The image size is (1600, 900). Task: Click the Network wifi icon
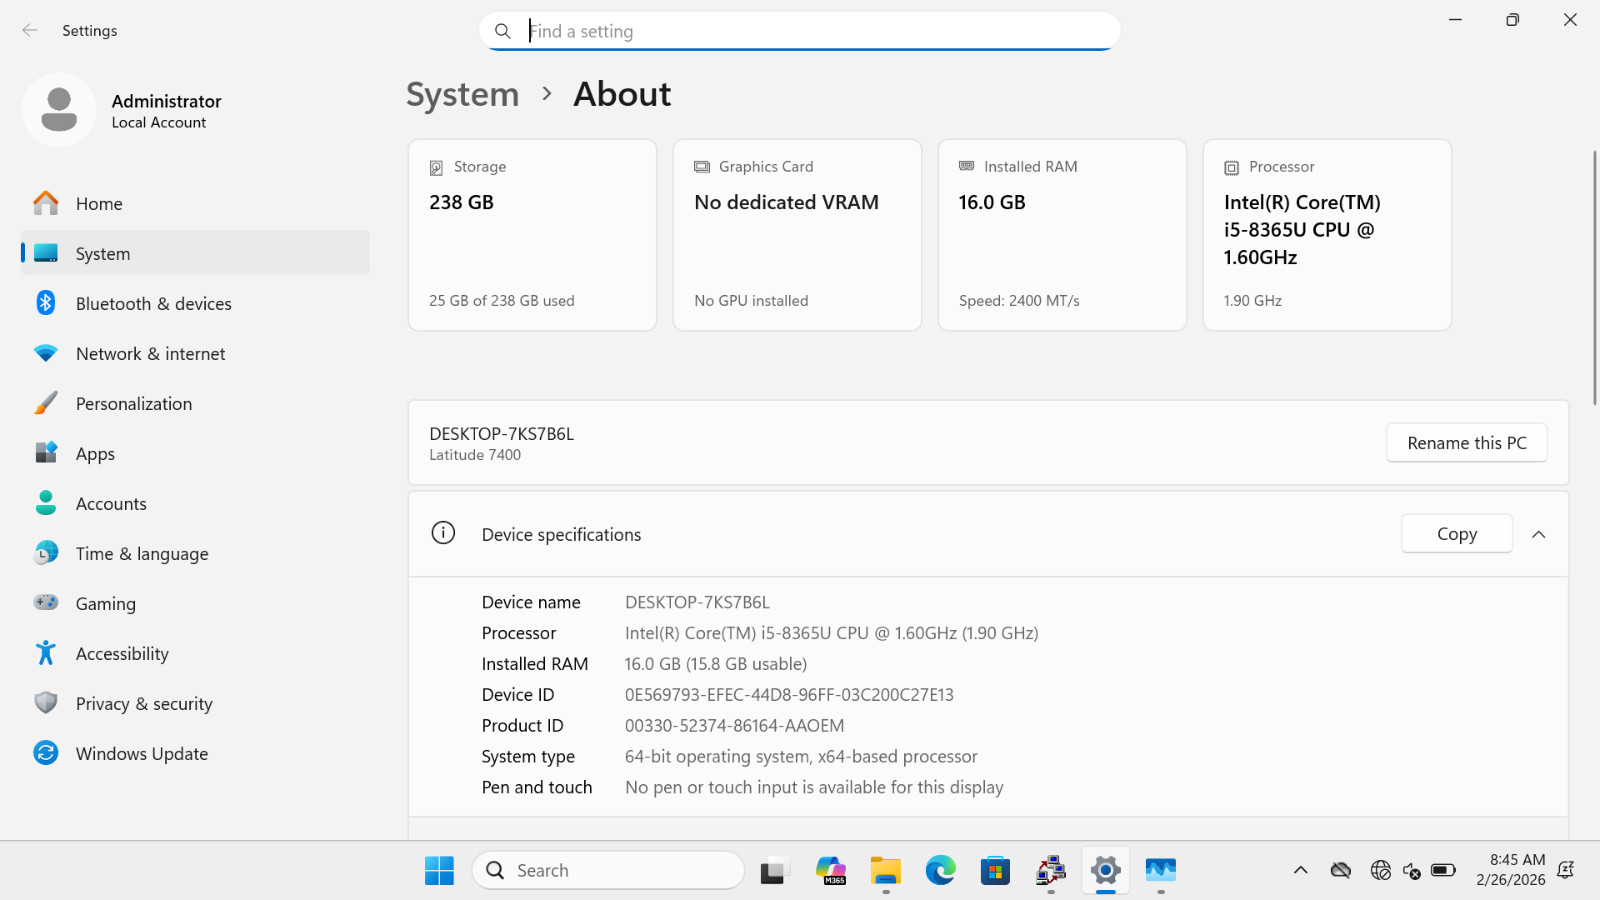[x=46, y=353]
